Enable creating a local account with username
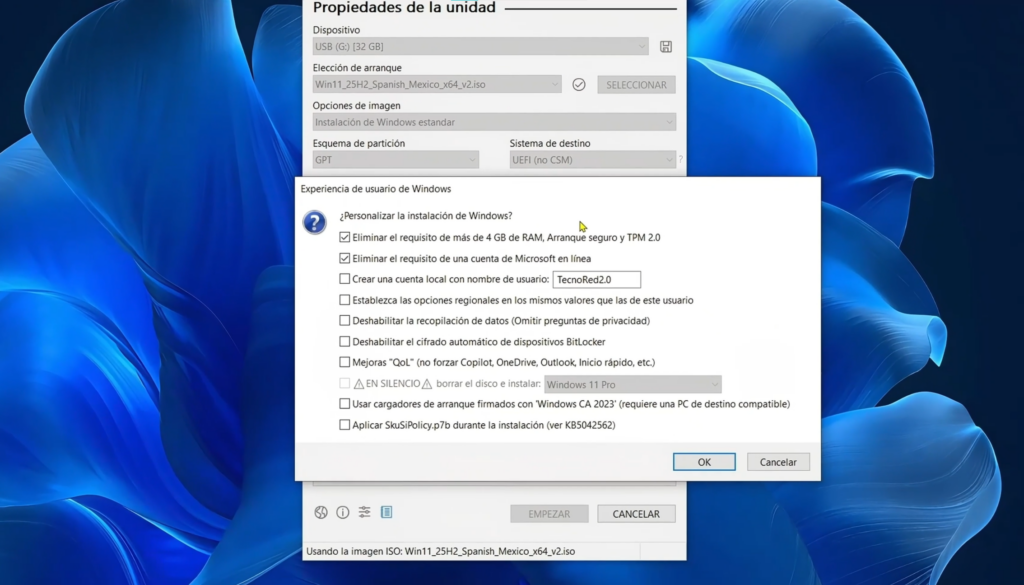 click(344, 279)
